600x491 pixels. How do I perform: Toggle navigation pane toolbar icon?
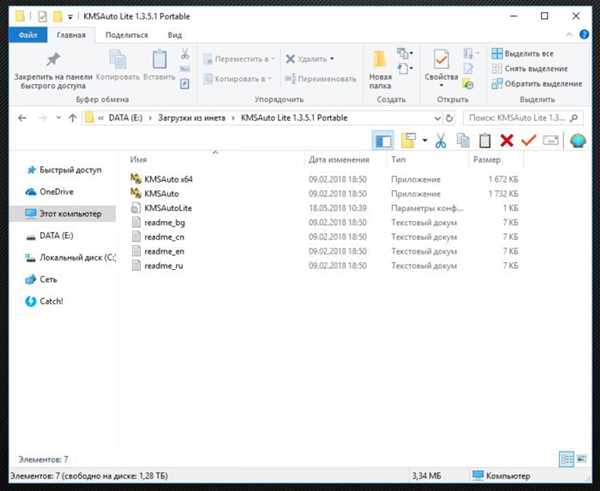383,141
